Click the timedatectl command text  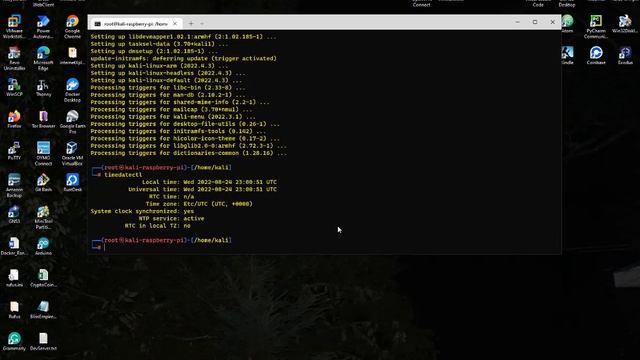point(123,175)
